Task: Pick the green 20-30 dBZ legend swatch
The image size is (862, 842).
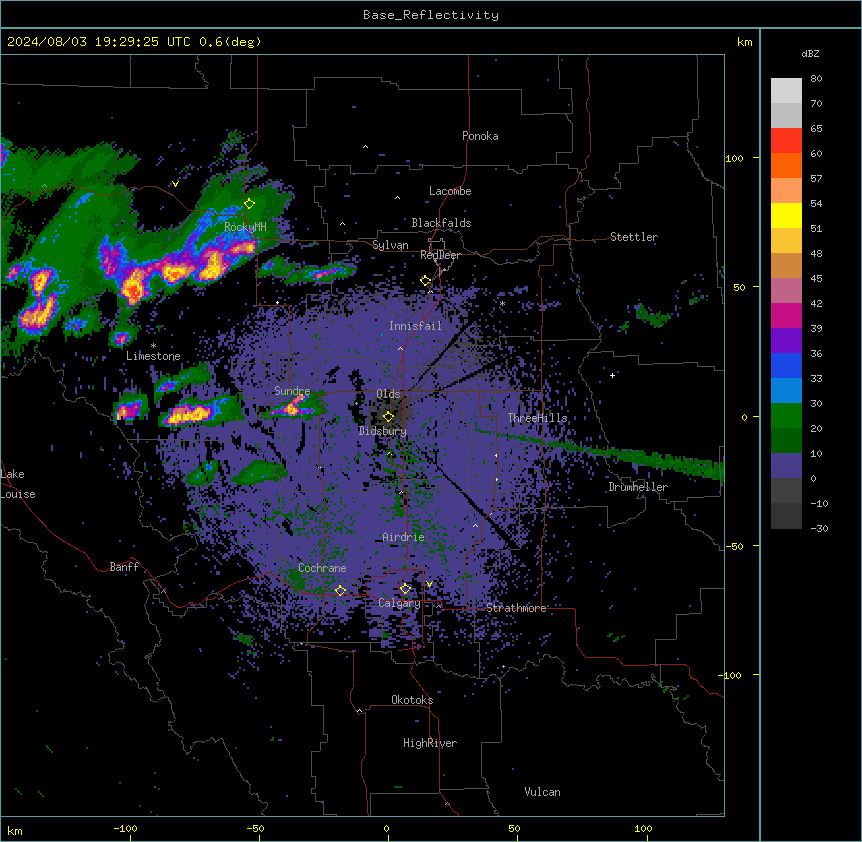Action: click(786, 416)
